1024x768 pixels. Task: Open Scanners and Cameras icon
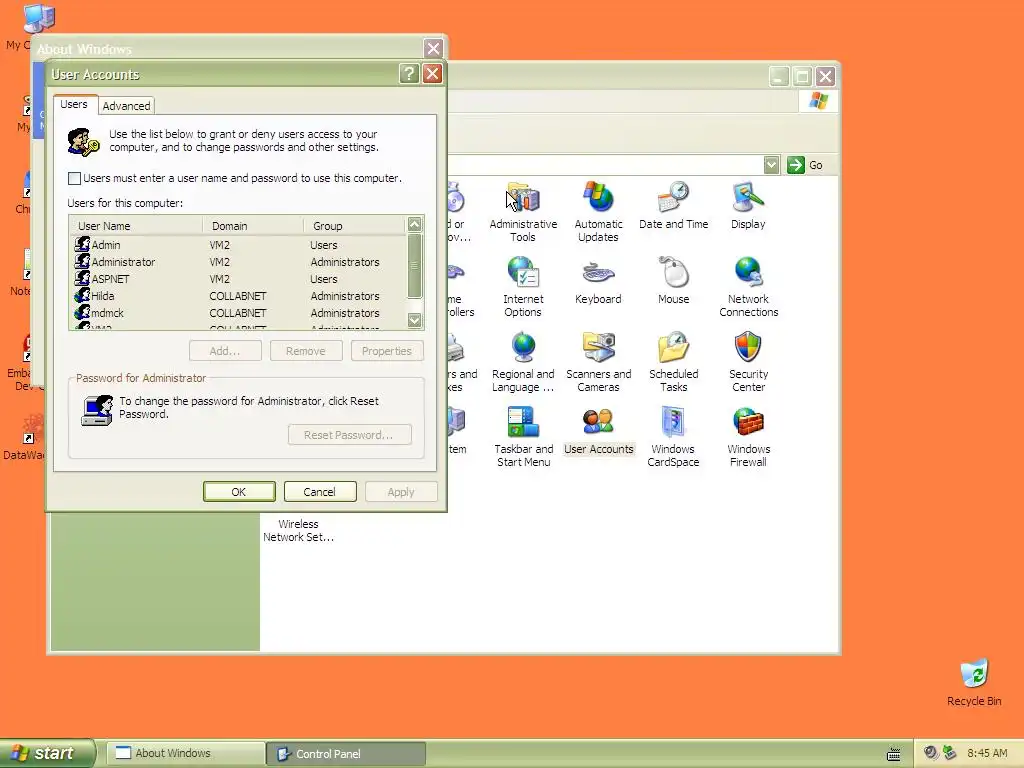coord(598,361)
